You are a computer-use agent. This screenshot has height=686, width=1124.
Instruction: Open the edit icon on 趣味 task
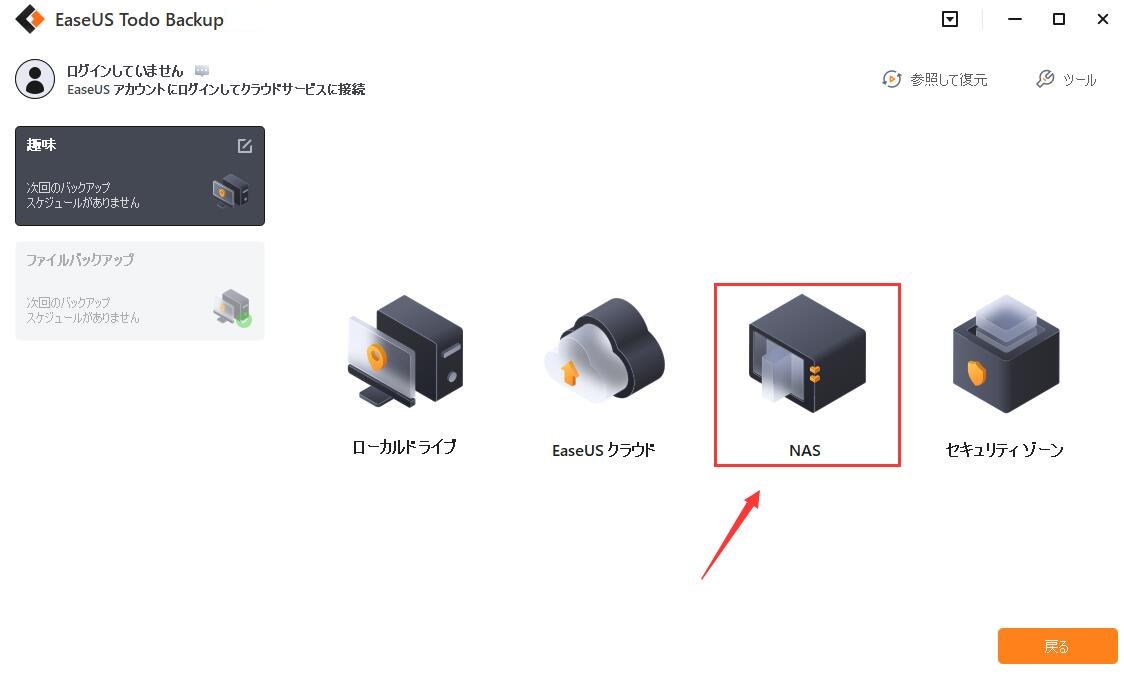[x=244, y=146]
